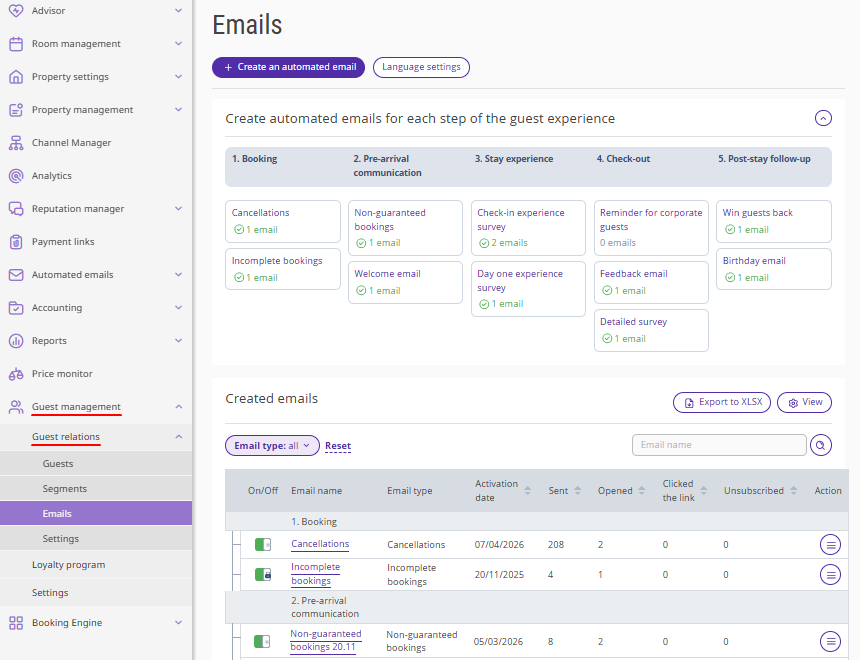Expand the Booking Engine sidebar section
Screen dimensions: 860x660
pyautogui.click(x=178, y=623)
